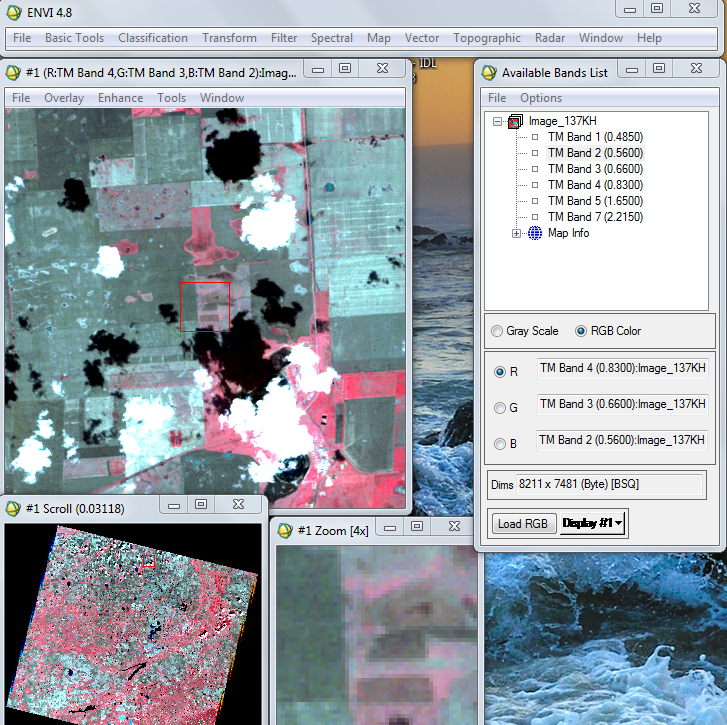The image size is (727, 725).
Task: Select the B channel radio button
Action: [x=501, y=444]
